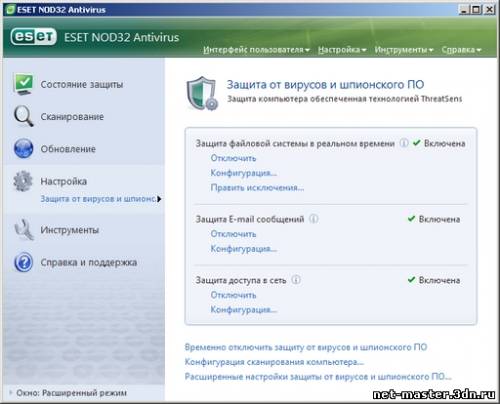
Task: Click info icon beside Защита доступа в сеть
Action: pyautogui.click(x=296, y=280)
